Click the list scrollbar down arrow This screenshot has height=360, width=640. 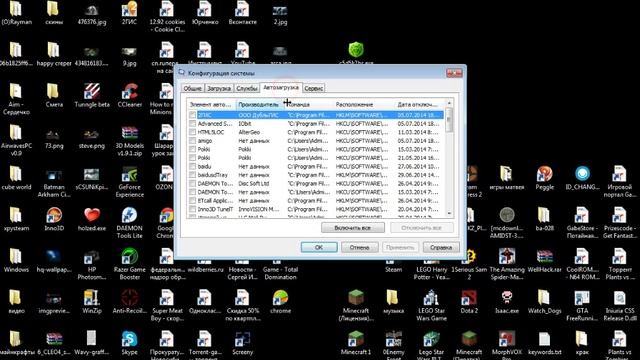449,213
